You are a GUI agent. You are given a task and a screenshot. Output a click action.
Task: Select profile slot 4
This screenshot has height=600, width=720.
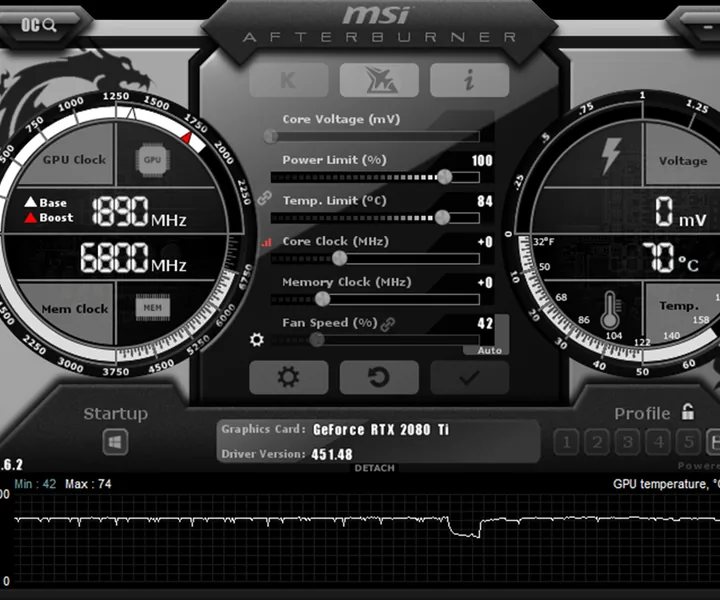658,442
